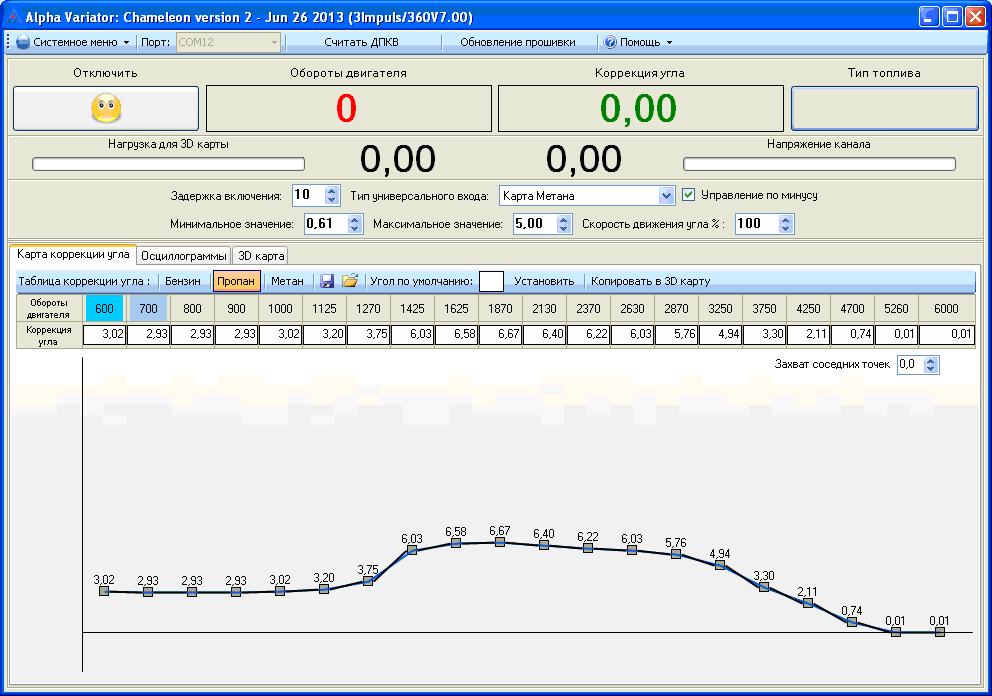Switch to the 3D карта tab
This screenshot has height=696, width=992.
pos(261,256)
